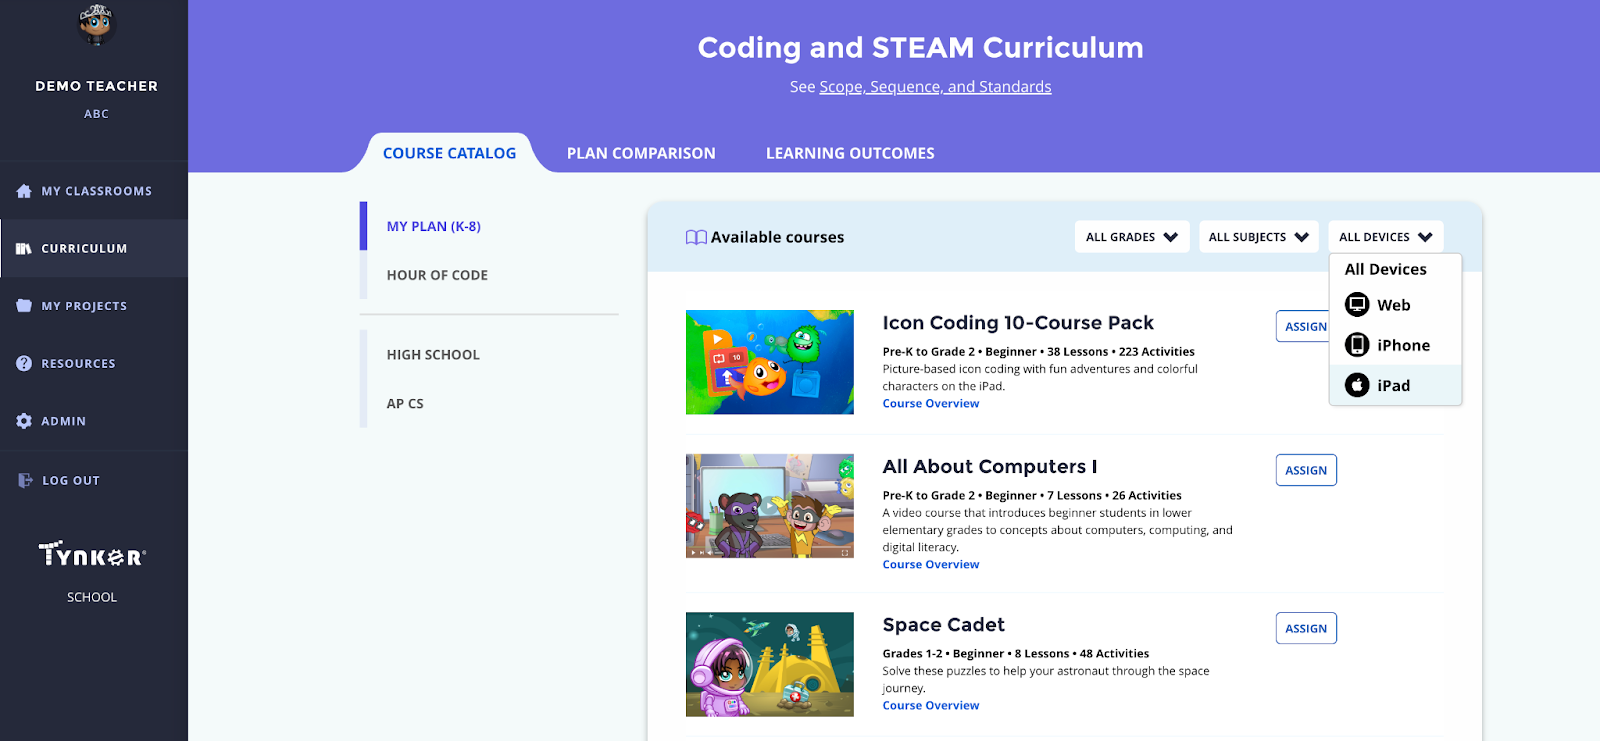Click the Curriculum books icon
Viewport: 1600px width, 741px height.
click(x=24, y=248)
